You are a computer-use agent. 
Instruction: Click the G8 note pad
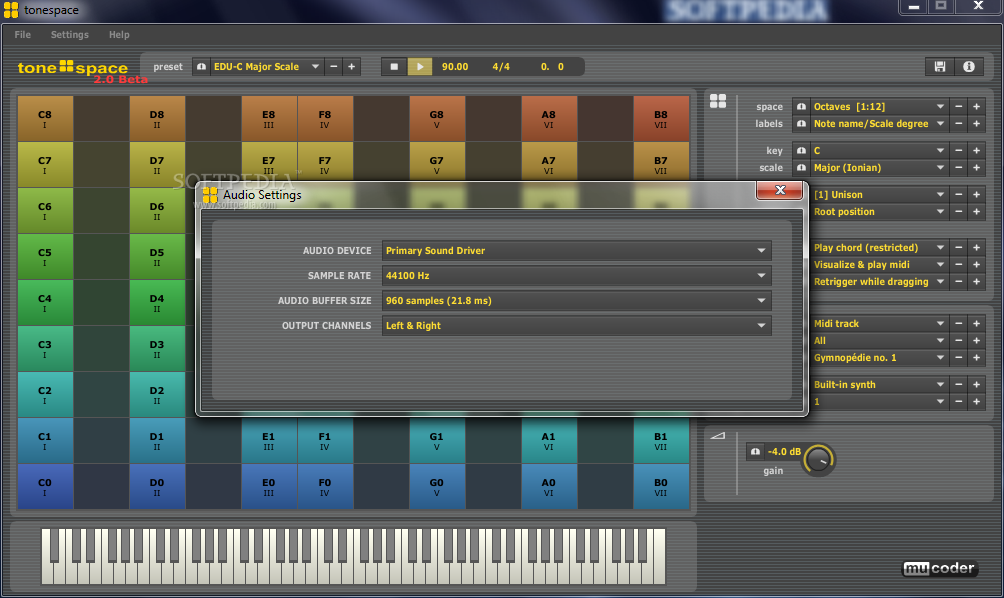437,118
